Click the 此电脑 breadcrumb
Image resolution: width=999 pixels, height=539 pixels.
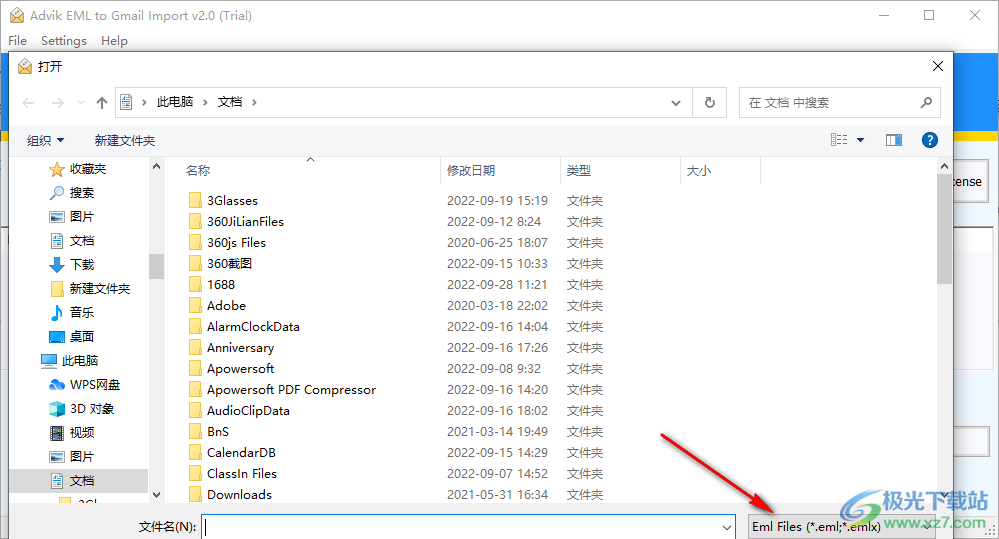coord(175,102)
